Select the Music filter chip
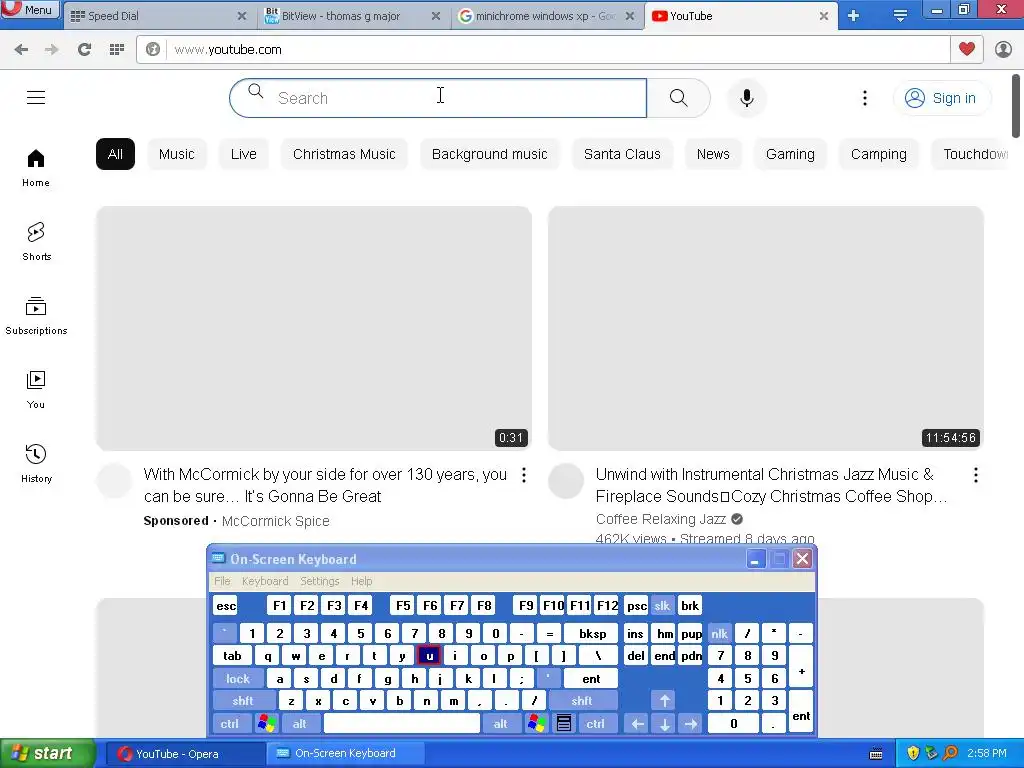This screenshot has width=1024, height=768. (x=177, y=154)
